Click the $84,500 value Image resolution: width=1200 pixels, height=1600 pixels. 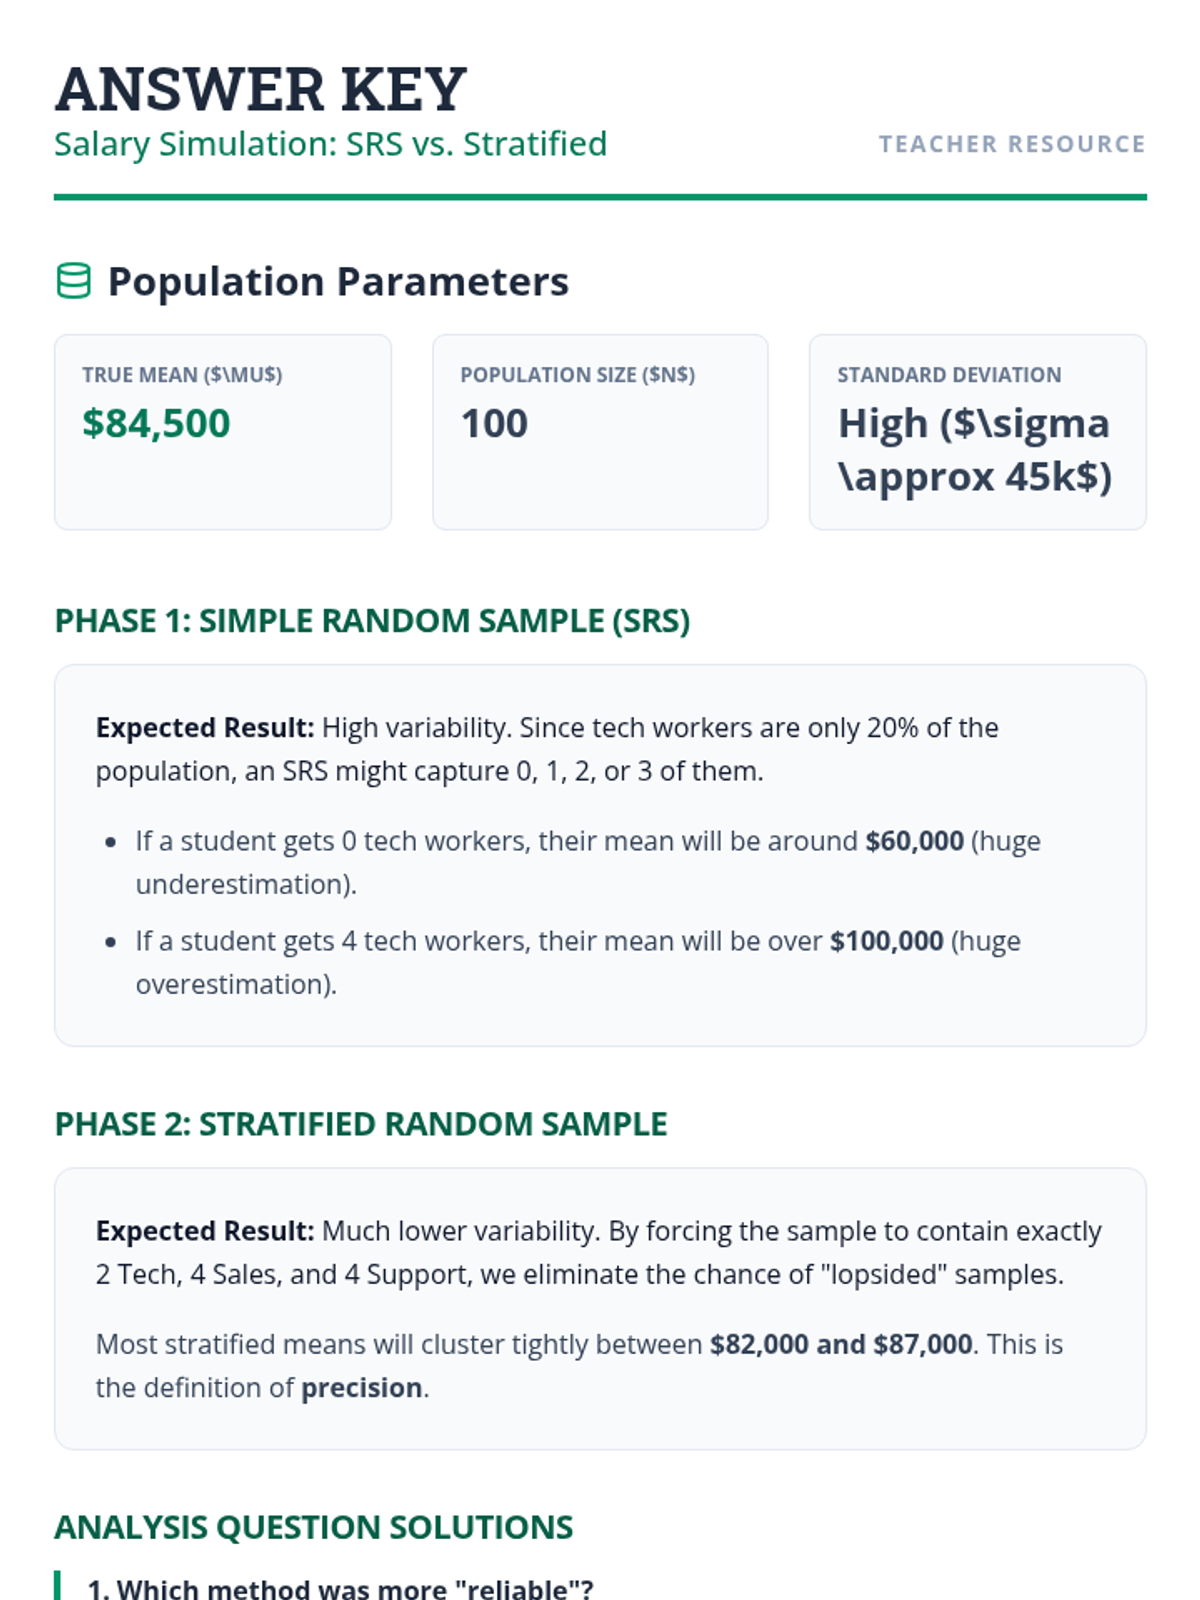point(156,423)
